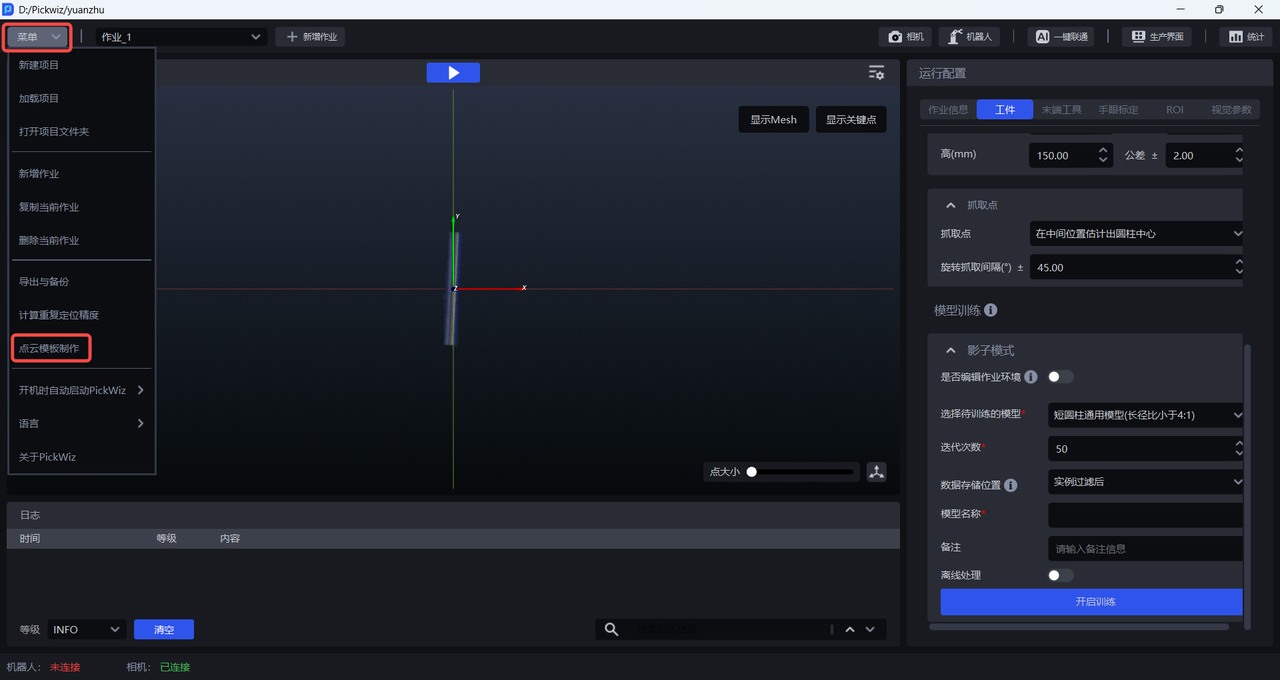Viewport: 1280px width, 680px height.
Task: Expand the log level INFO dropdown
Action: tap(86, 629)
